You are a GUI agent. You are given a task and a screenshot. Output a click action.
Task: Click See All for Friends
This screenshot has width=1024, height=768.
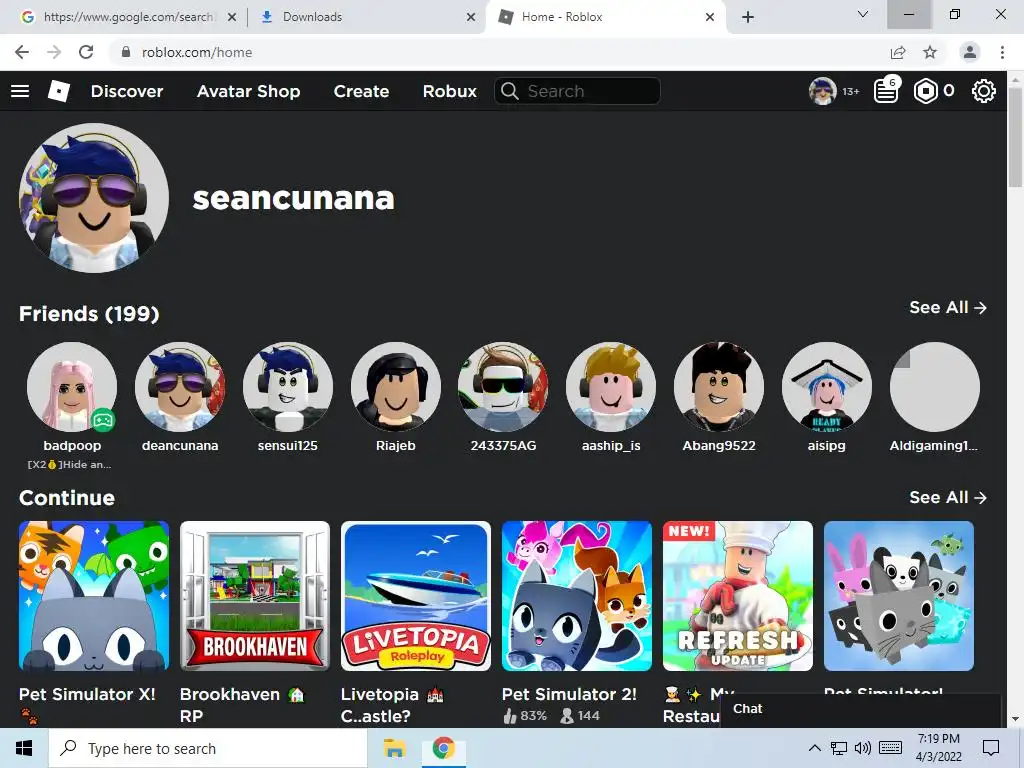click(x=948, y=308)
